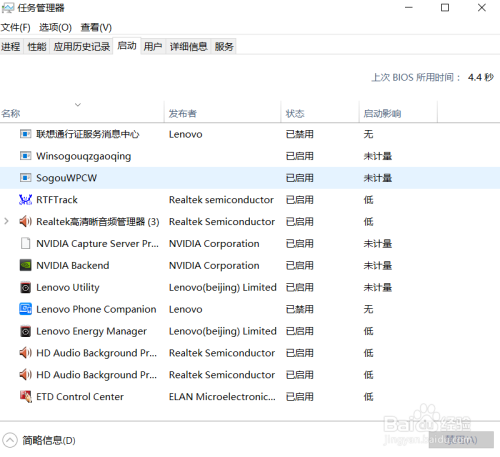This screenshot has width=500, height=457.
Task: Switch to the 用户 tab
Action: coord(153,46)
